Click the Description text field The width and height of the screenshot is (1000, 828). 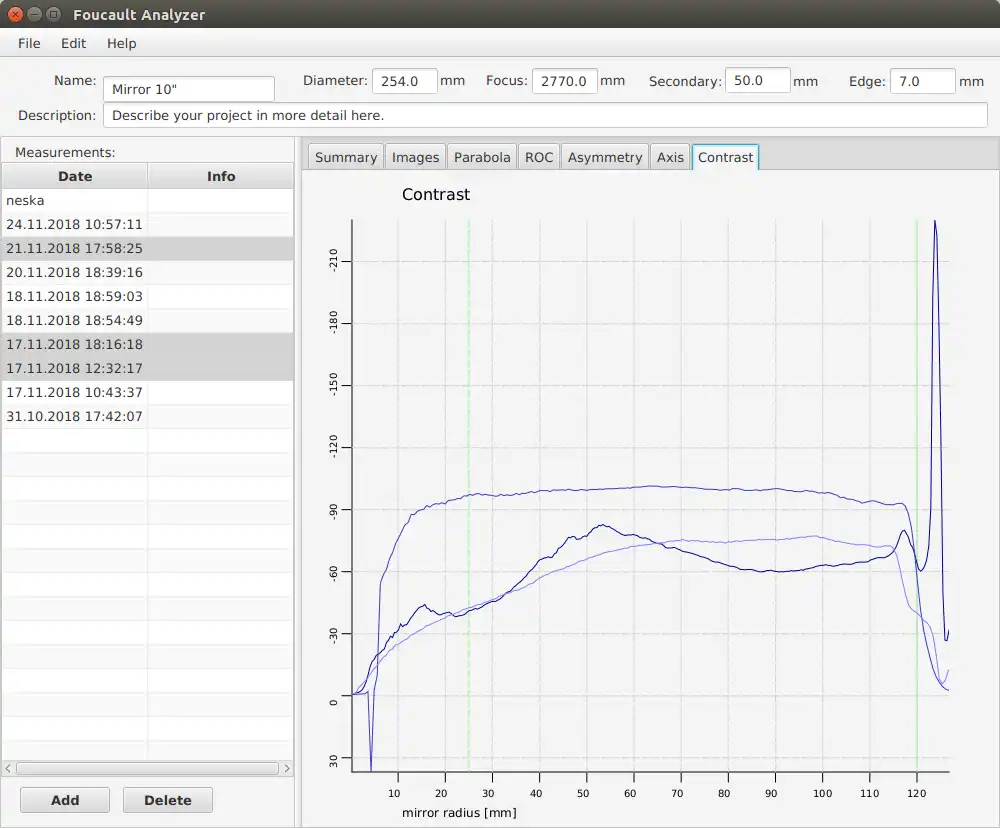[x=544, y=115]
